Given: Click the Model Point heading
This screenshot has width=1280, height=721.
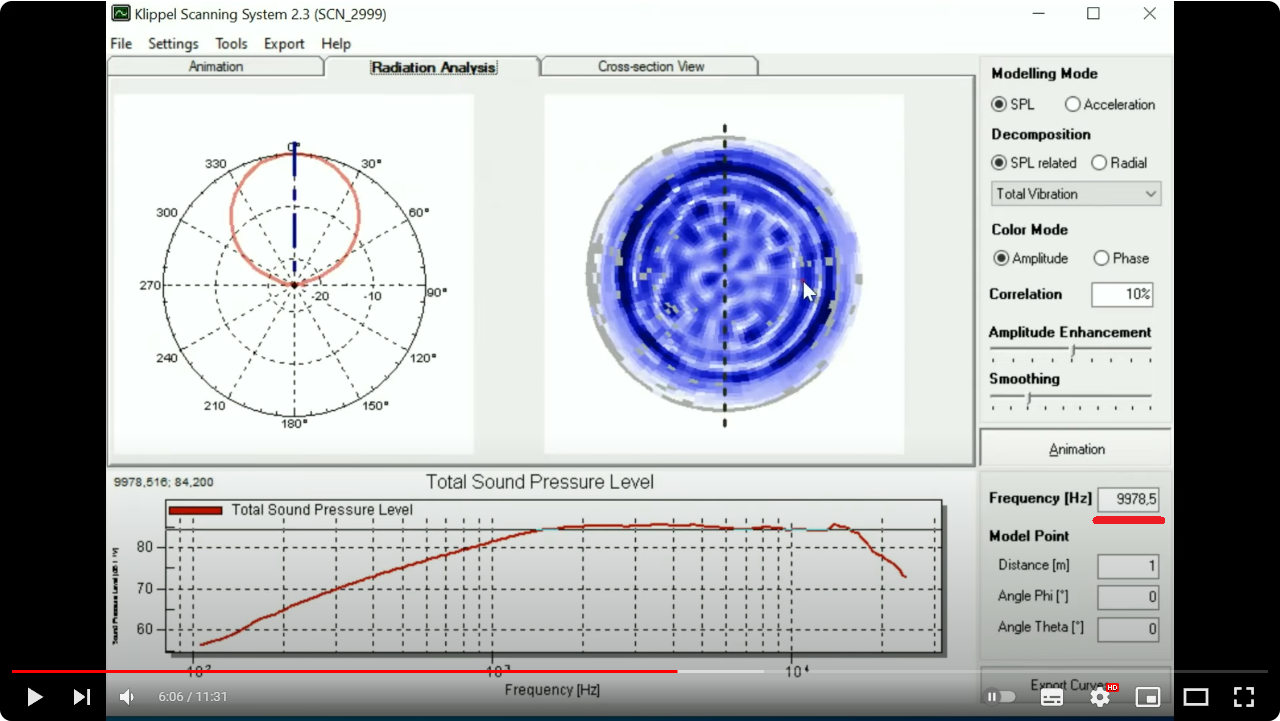Looking at the screenshot, I should click(1029, 536).
